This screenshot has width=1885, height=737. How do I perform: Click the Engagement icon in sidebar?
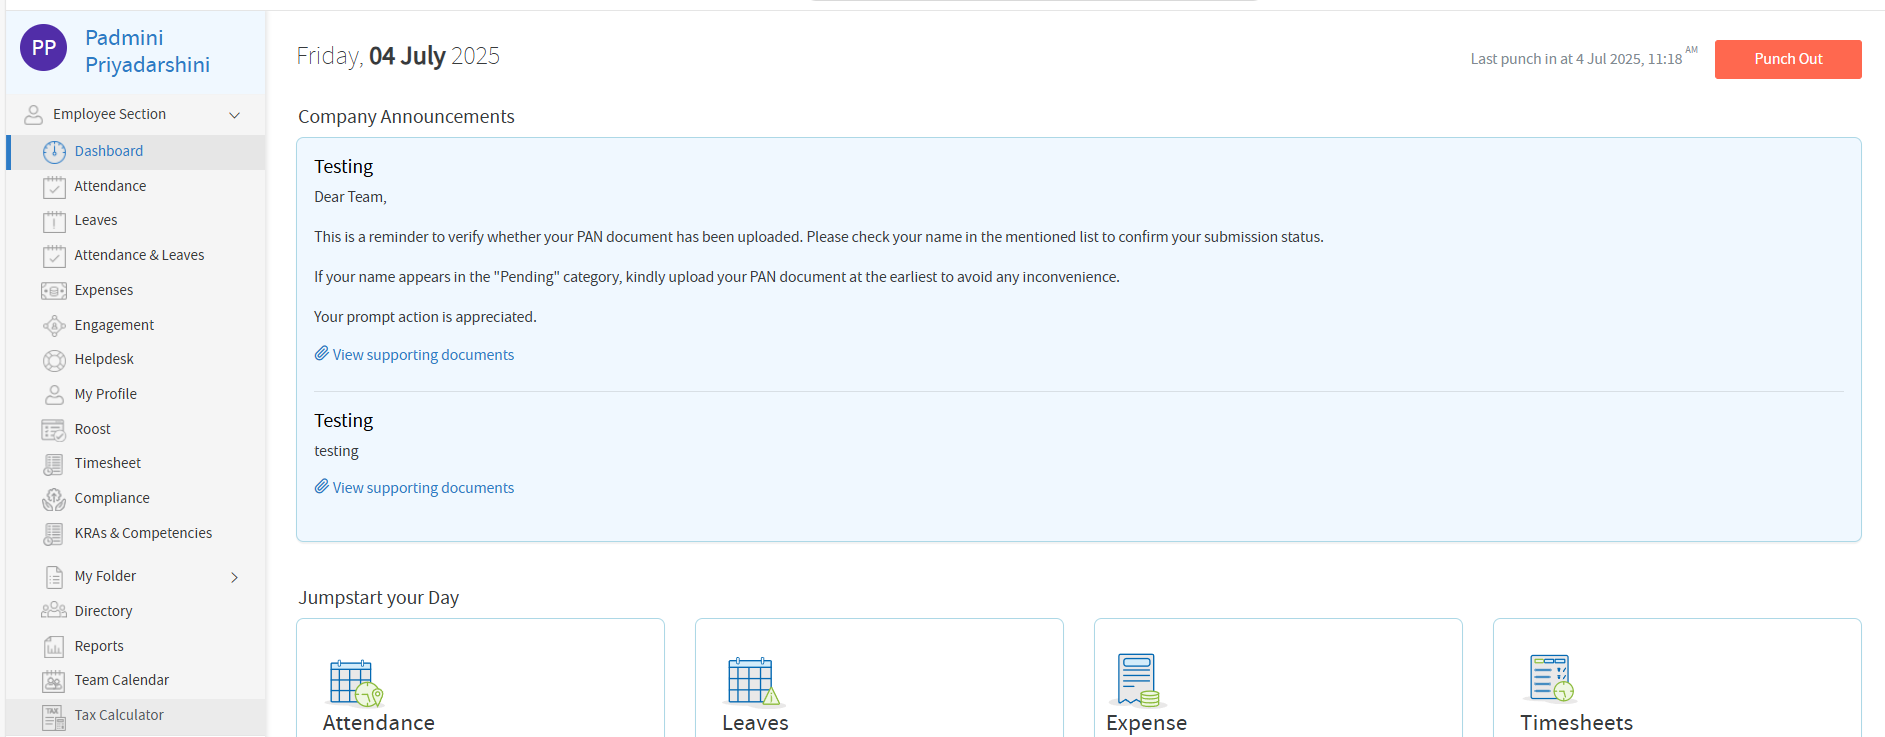click(54, 326)
